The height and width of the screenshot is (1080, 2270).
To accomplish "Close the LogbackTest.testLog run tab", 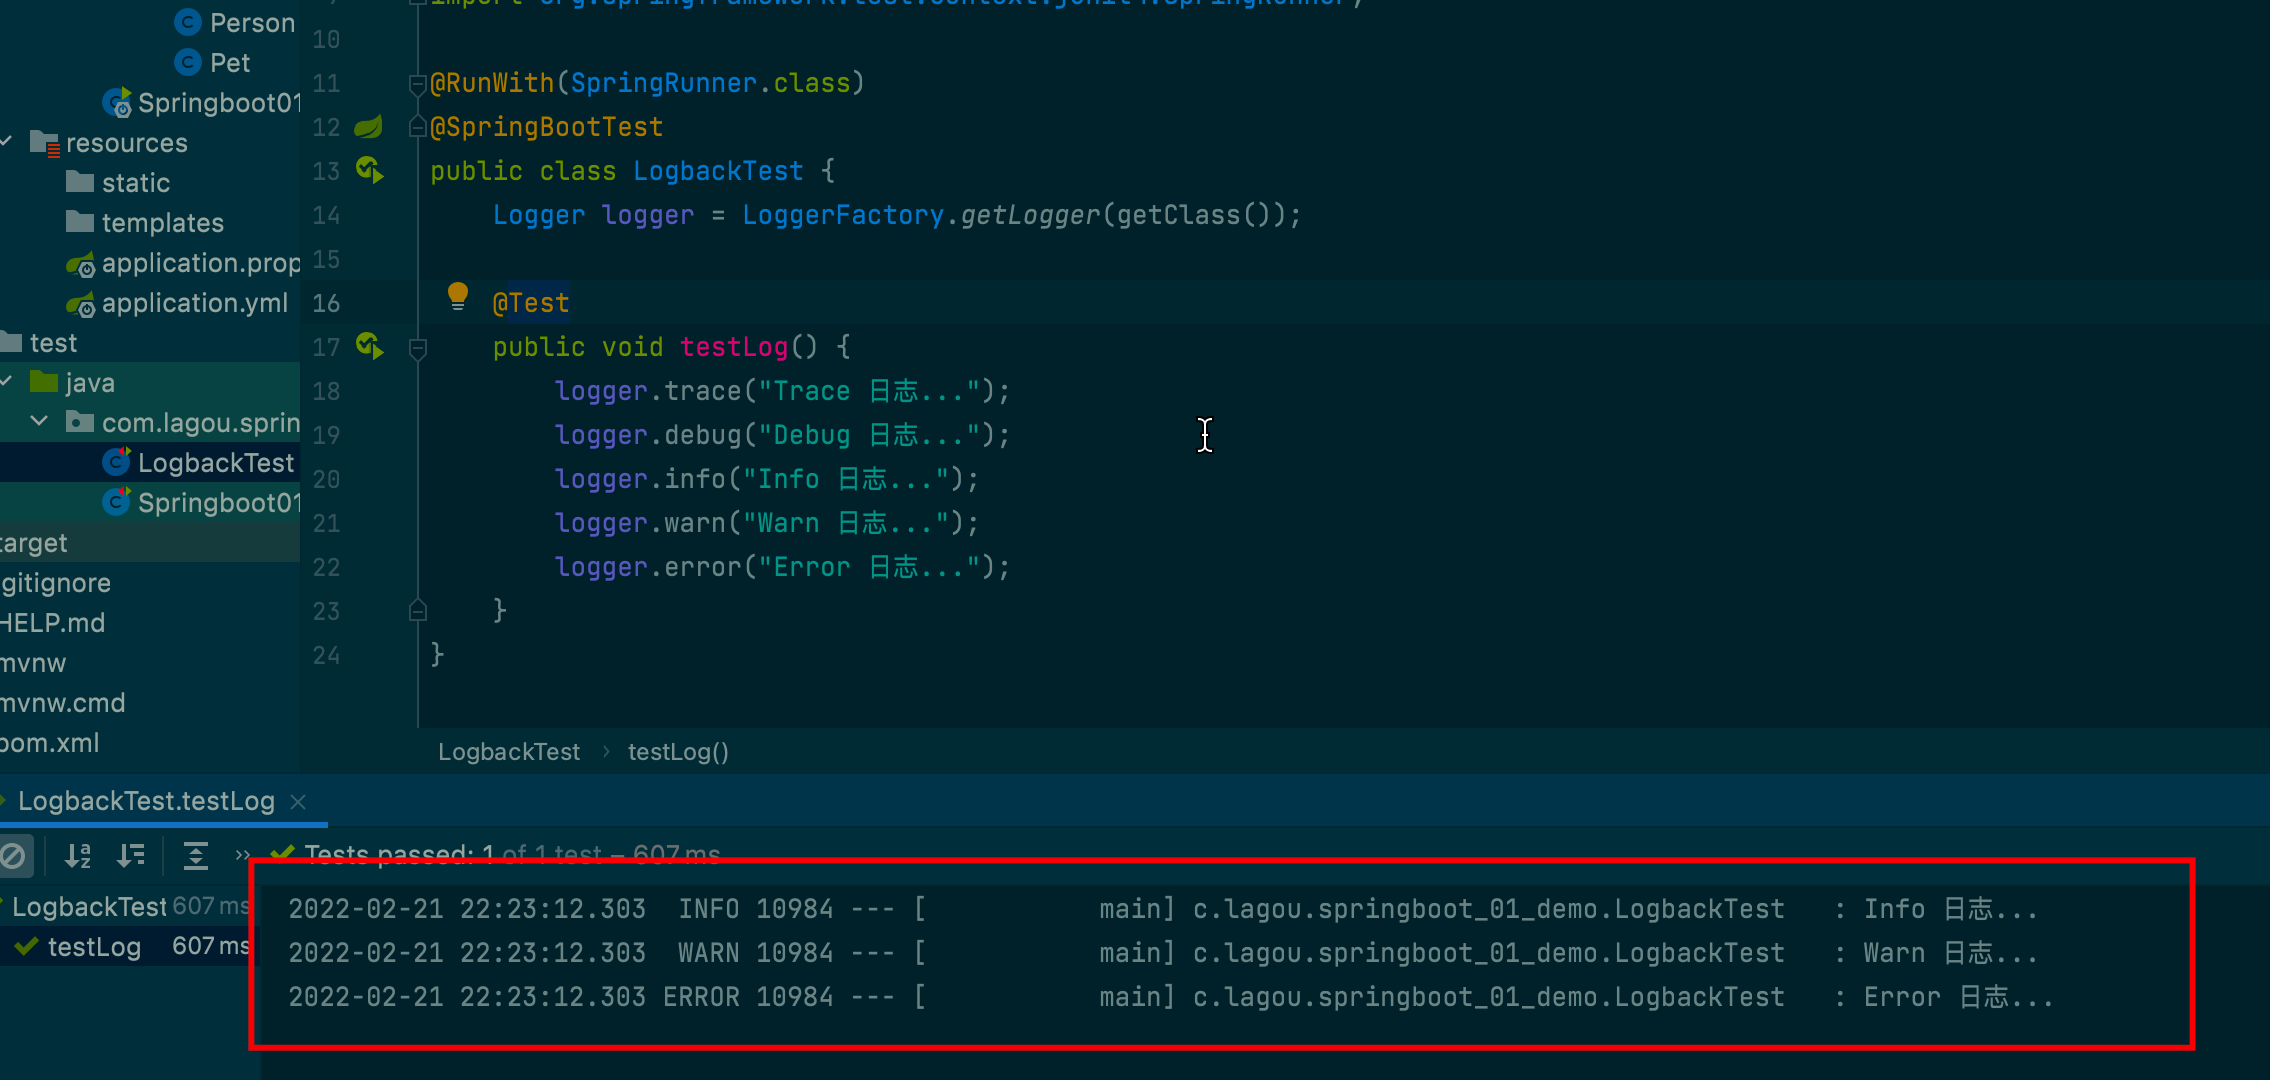I will [x=298, y=802].
